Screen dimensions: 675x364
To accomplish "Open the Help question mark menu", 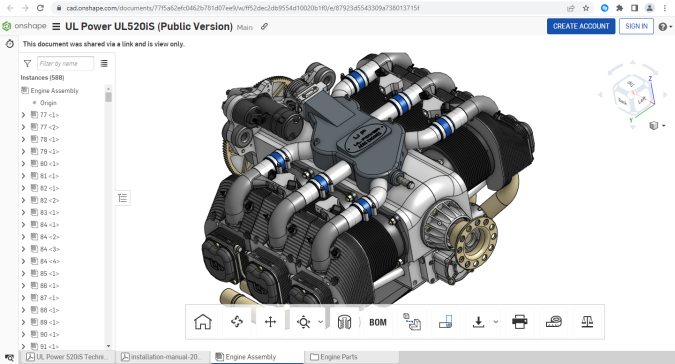I will pyautogui.click(x=665, y=27).
